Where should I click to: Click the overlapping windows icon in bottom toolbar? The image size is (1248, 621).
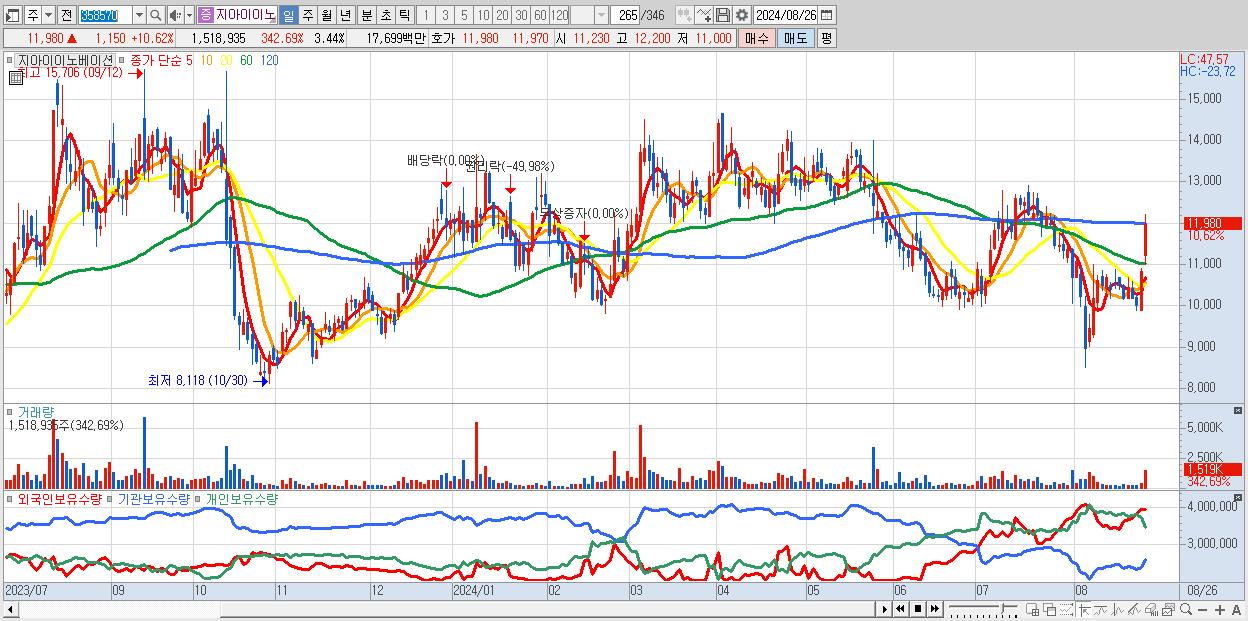point(1050,610)
